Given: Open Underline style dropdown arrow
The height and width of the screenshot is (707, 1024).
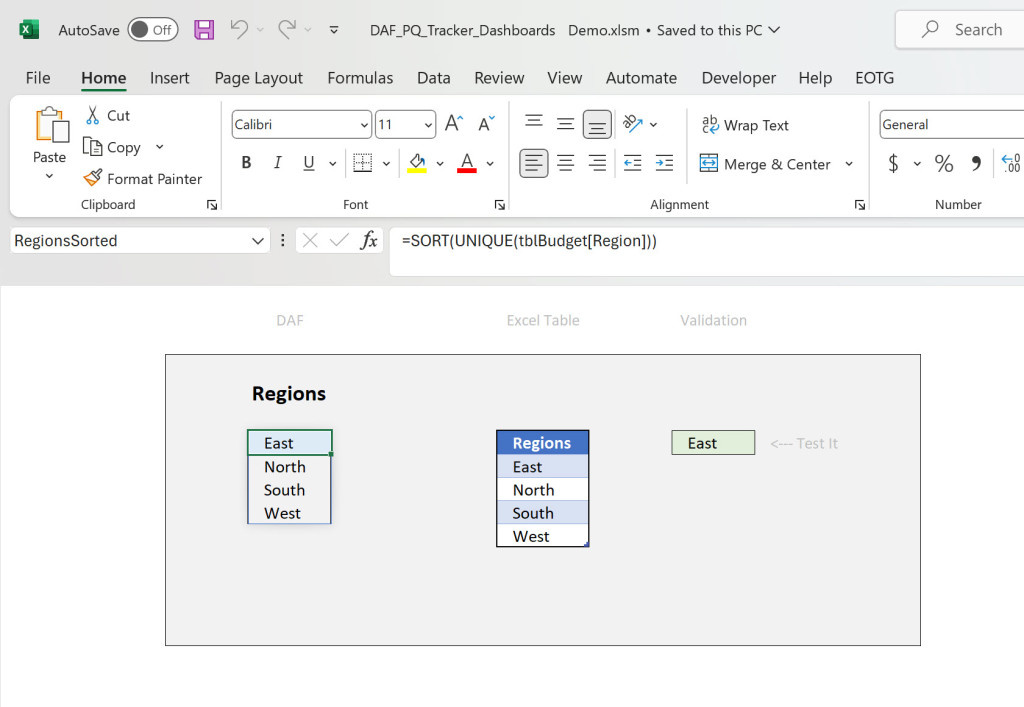Looking at the screenshot, I should coord(332,163).
